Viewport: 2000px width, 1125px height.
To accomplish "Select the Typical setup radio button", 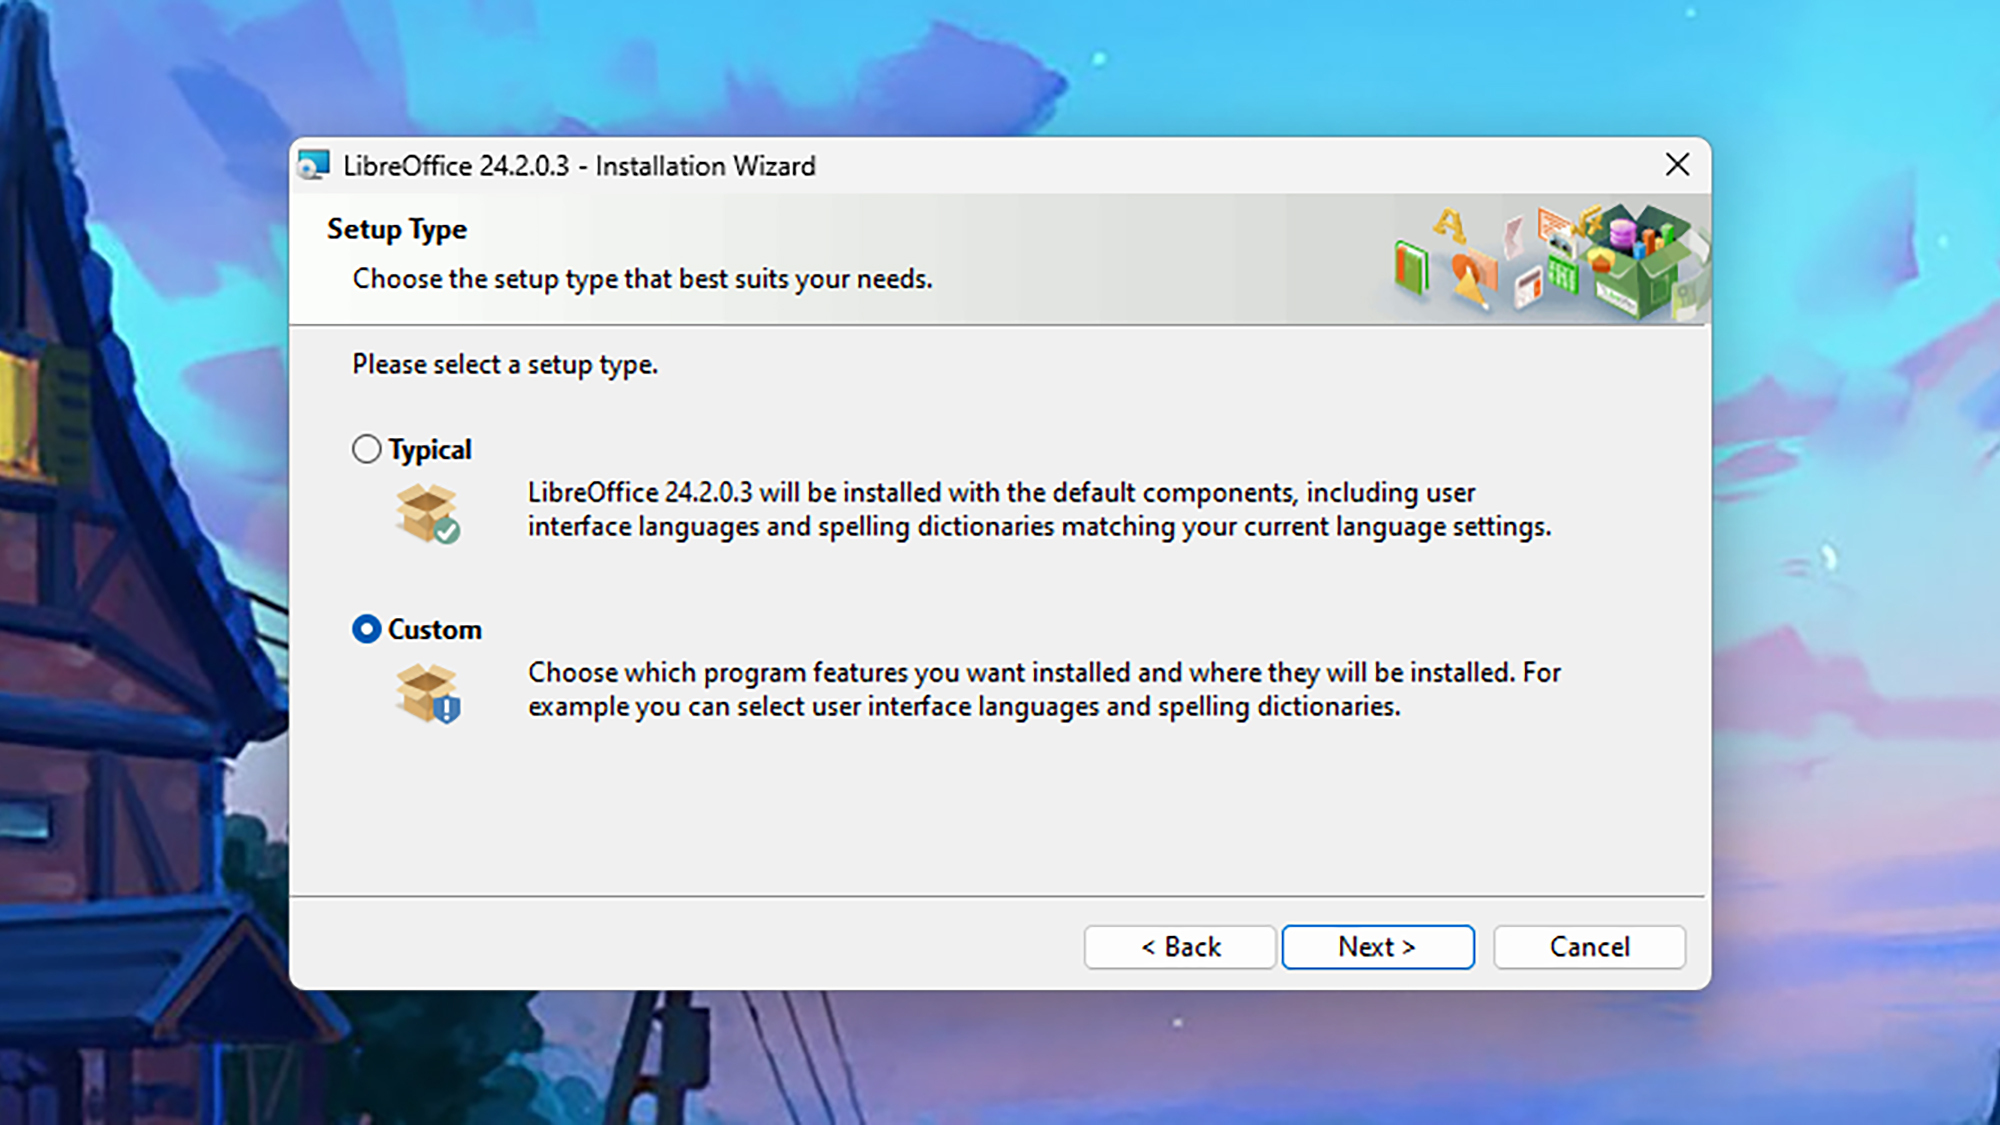I will coord(366,449).
